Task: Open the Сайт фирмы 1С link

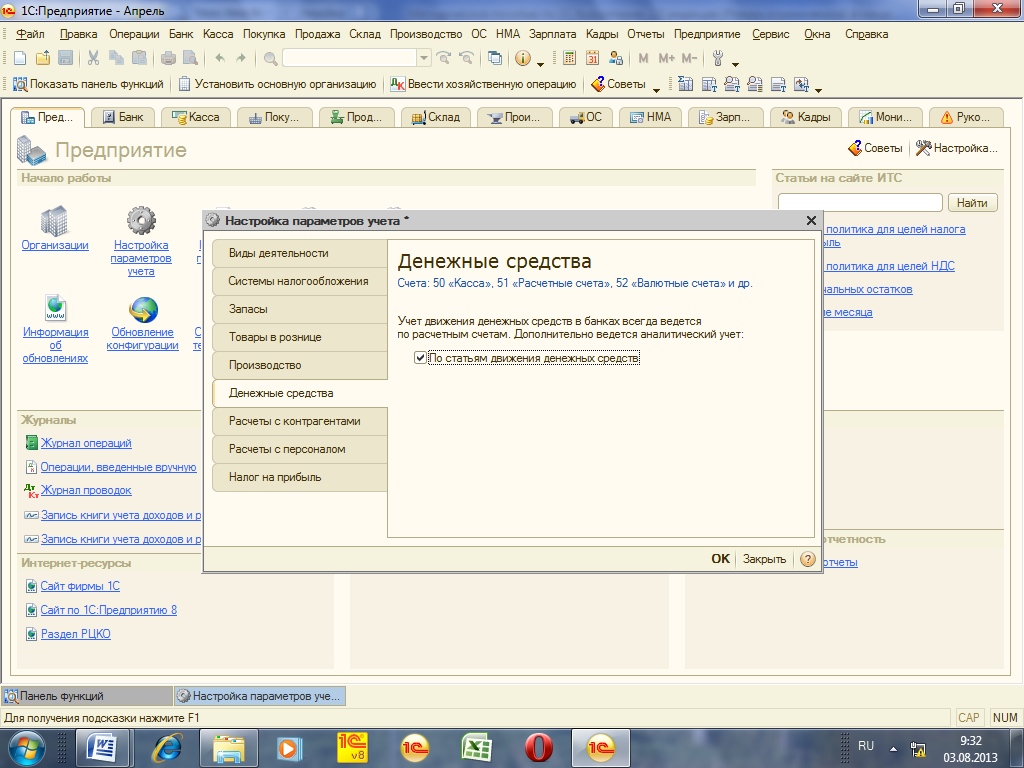Action: tap(80, 586)
